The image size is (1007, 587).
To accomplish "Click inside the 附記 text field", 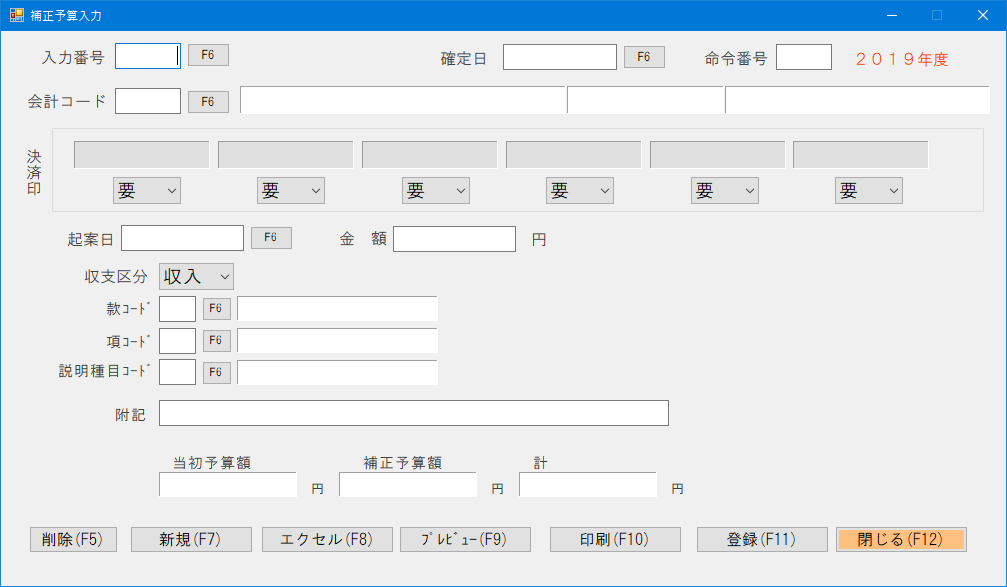I will [x=414, y=413].
